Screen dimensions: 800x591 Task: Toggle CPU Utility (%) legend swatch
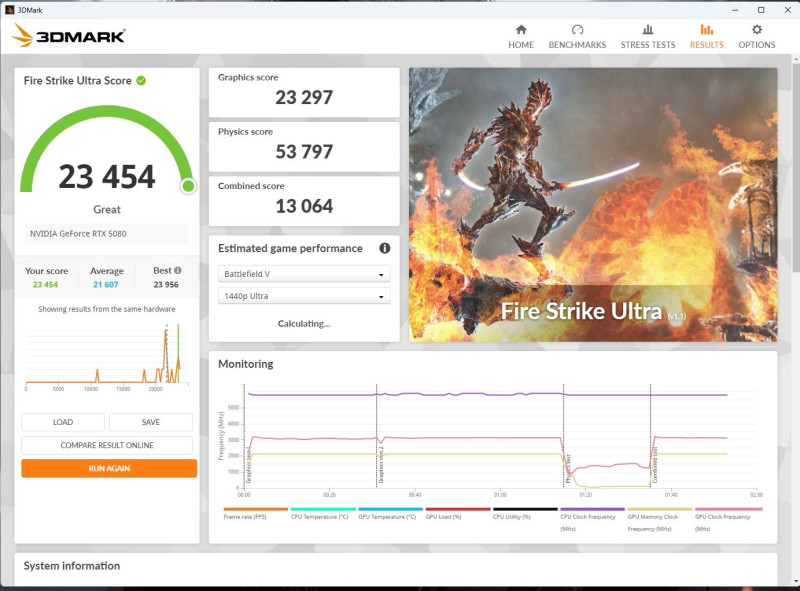click(x=525, y=509)
